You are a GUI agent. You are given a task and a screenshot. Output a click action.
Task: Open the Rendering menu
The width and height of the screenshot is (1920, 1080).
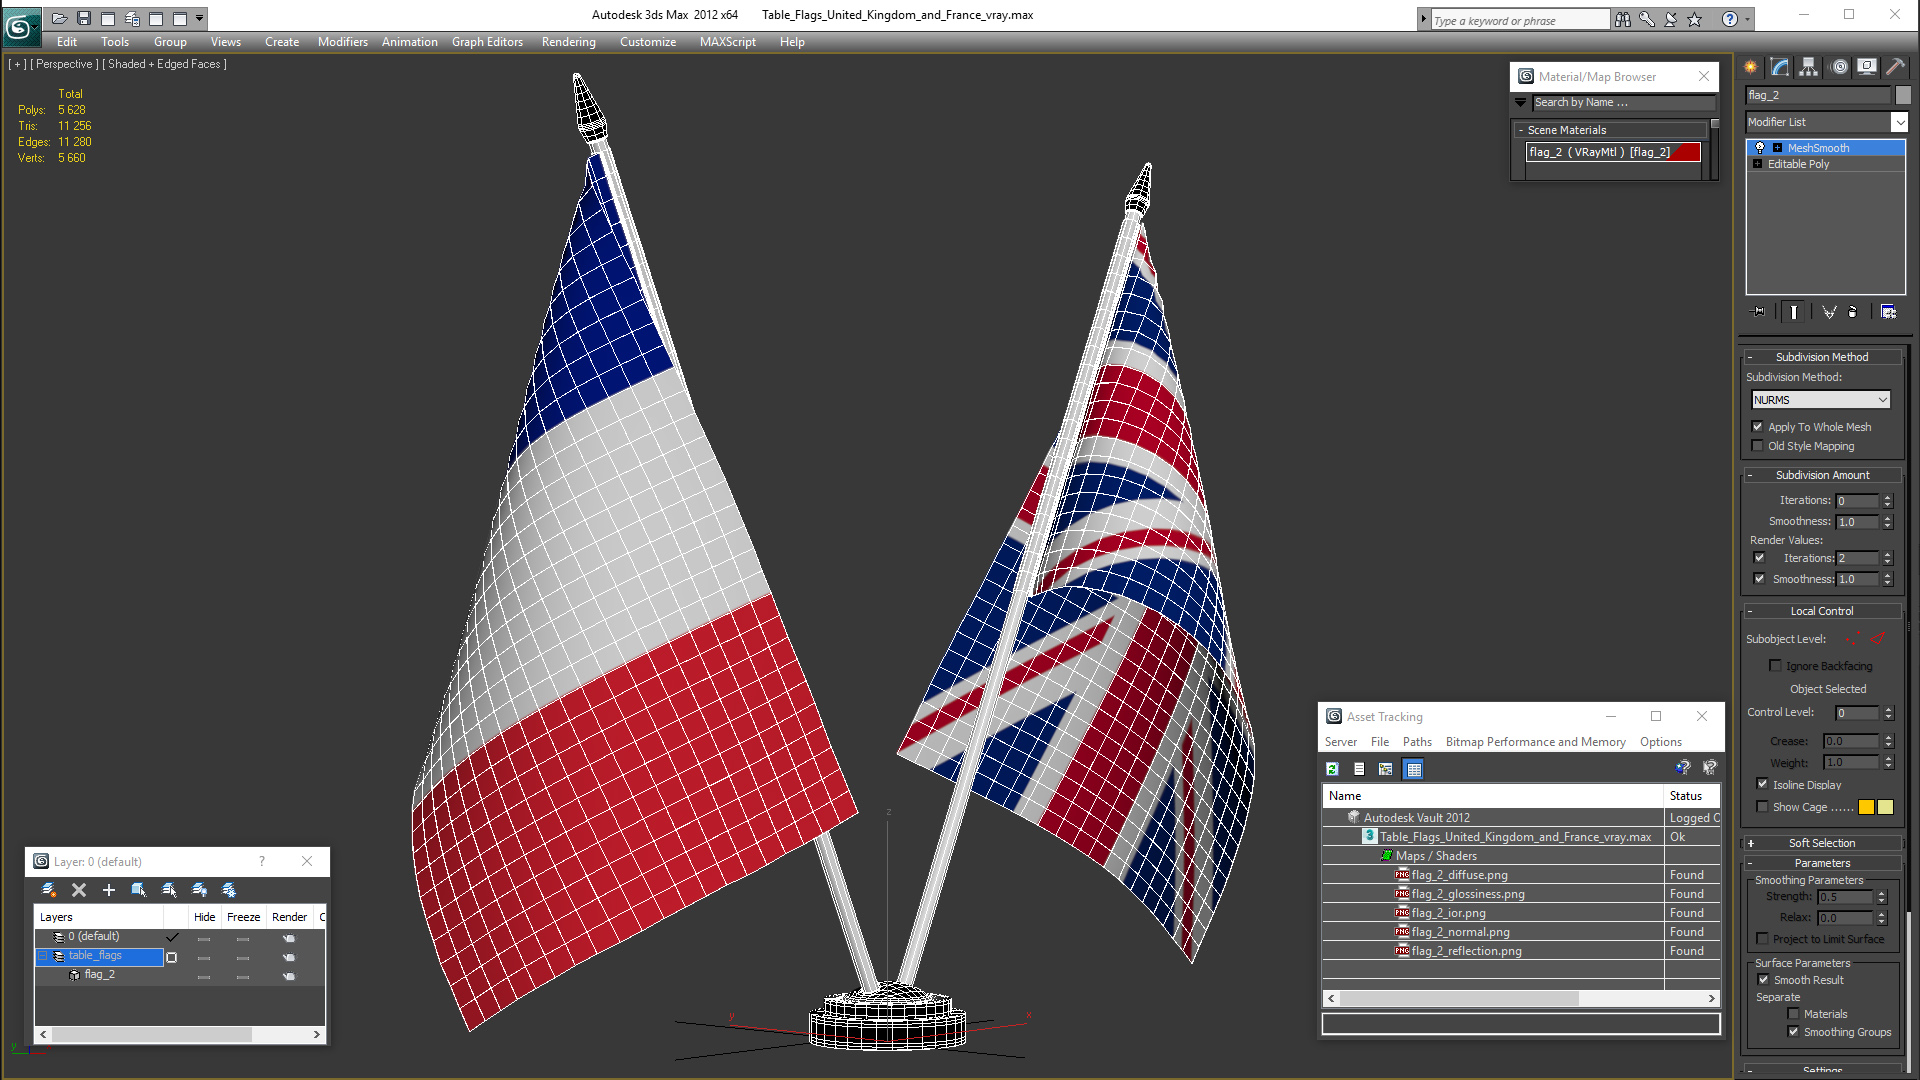[x=568, y=42]
